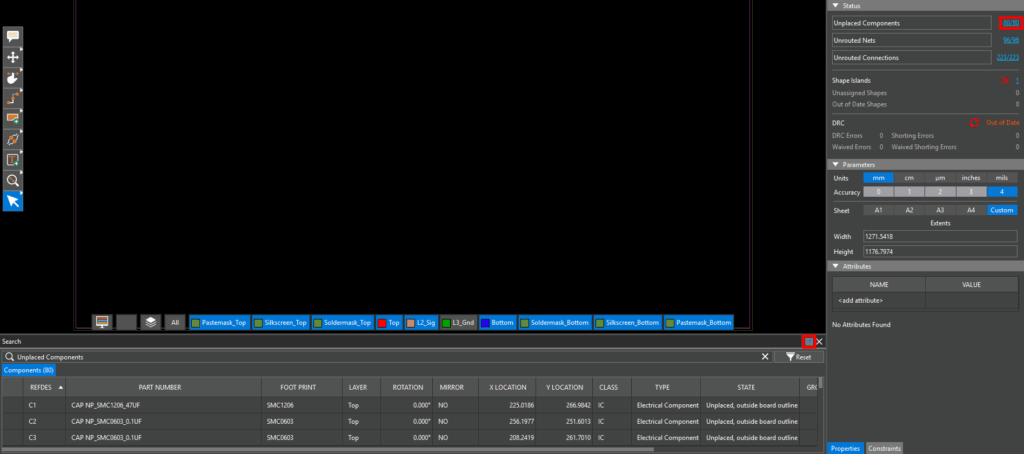The image size is (1024, 454).
Task: Toggle the Bottom layer visibility
Action: [498, 323]
